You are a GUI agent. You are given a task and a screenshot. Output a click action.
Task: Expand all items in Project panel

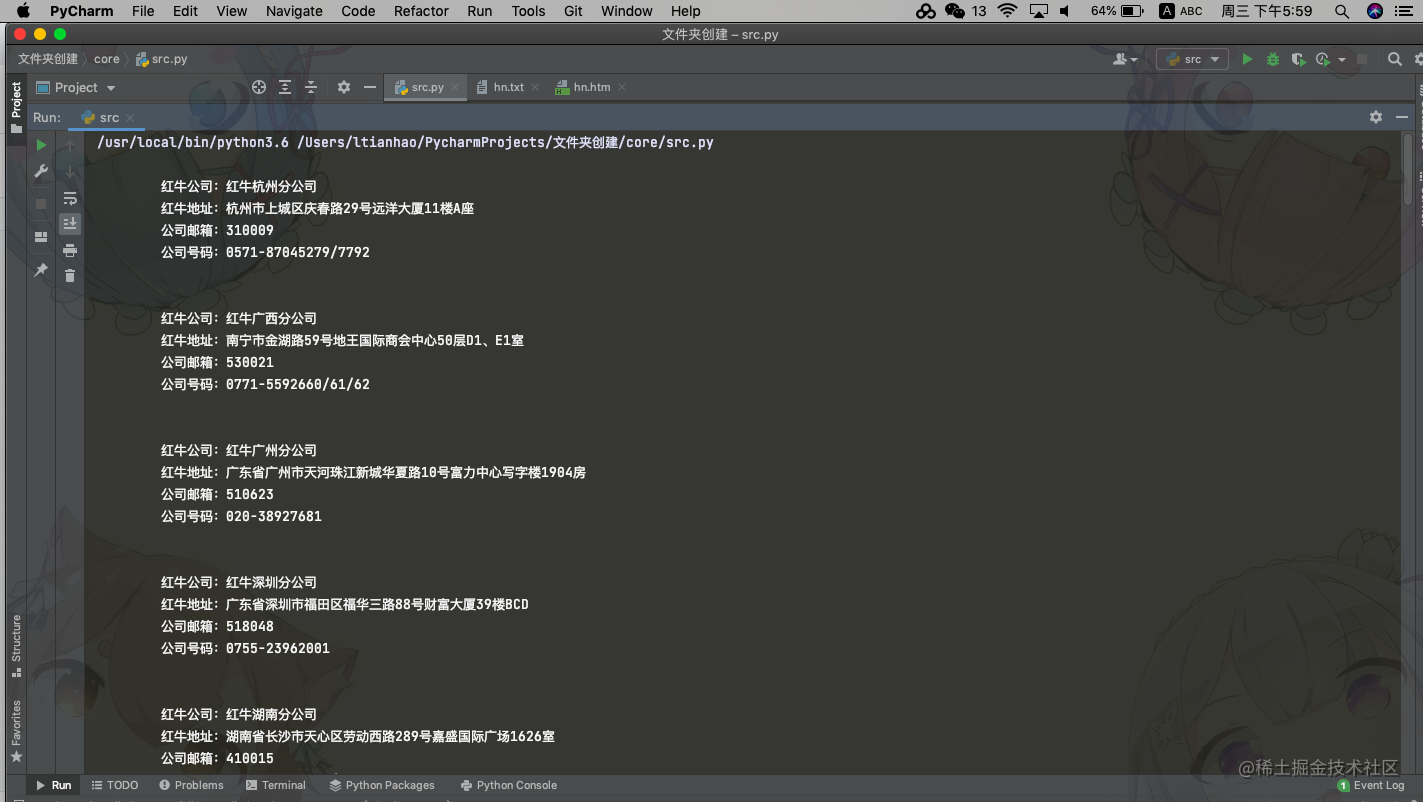pos(285,87)
